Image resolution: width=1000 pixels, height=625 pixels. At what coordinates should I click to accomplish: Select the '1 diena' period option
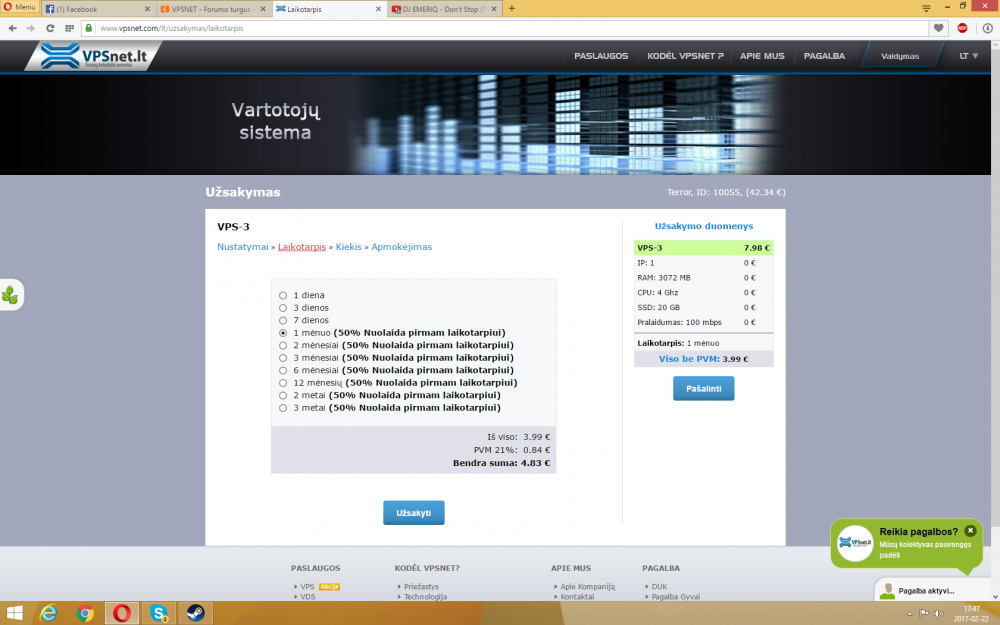coord(283,295)
